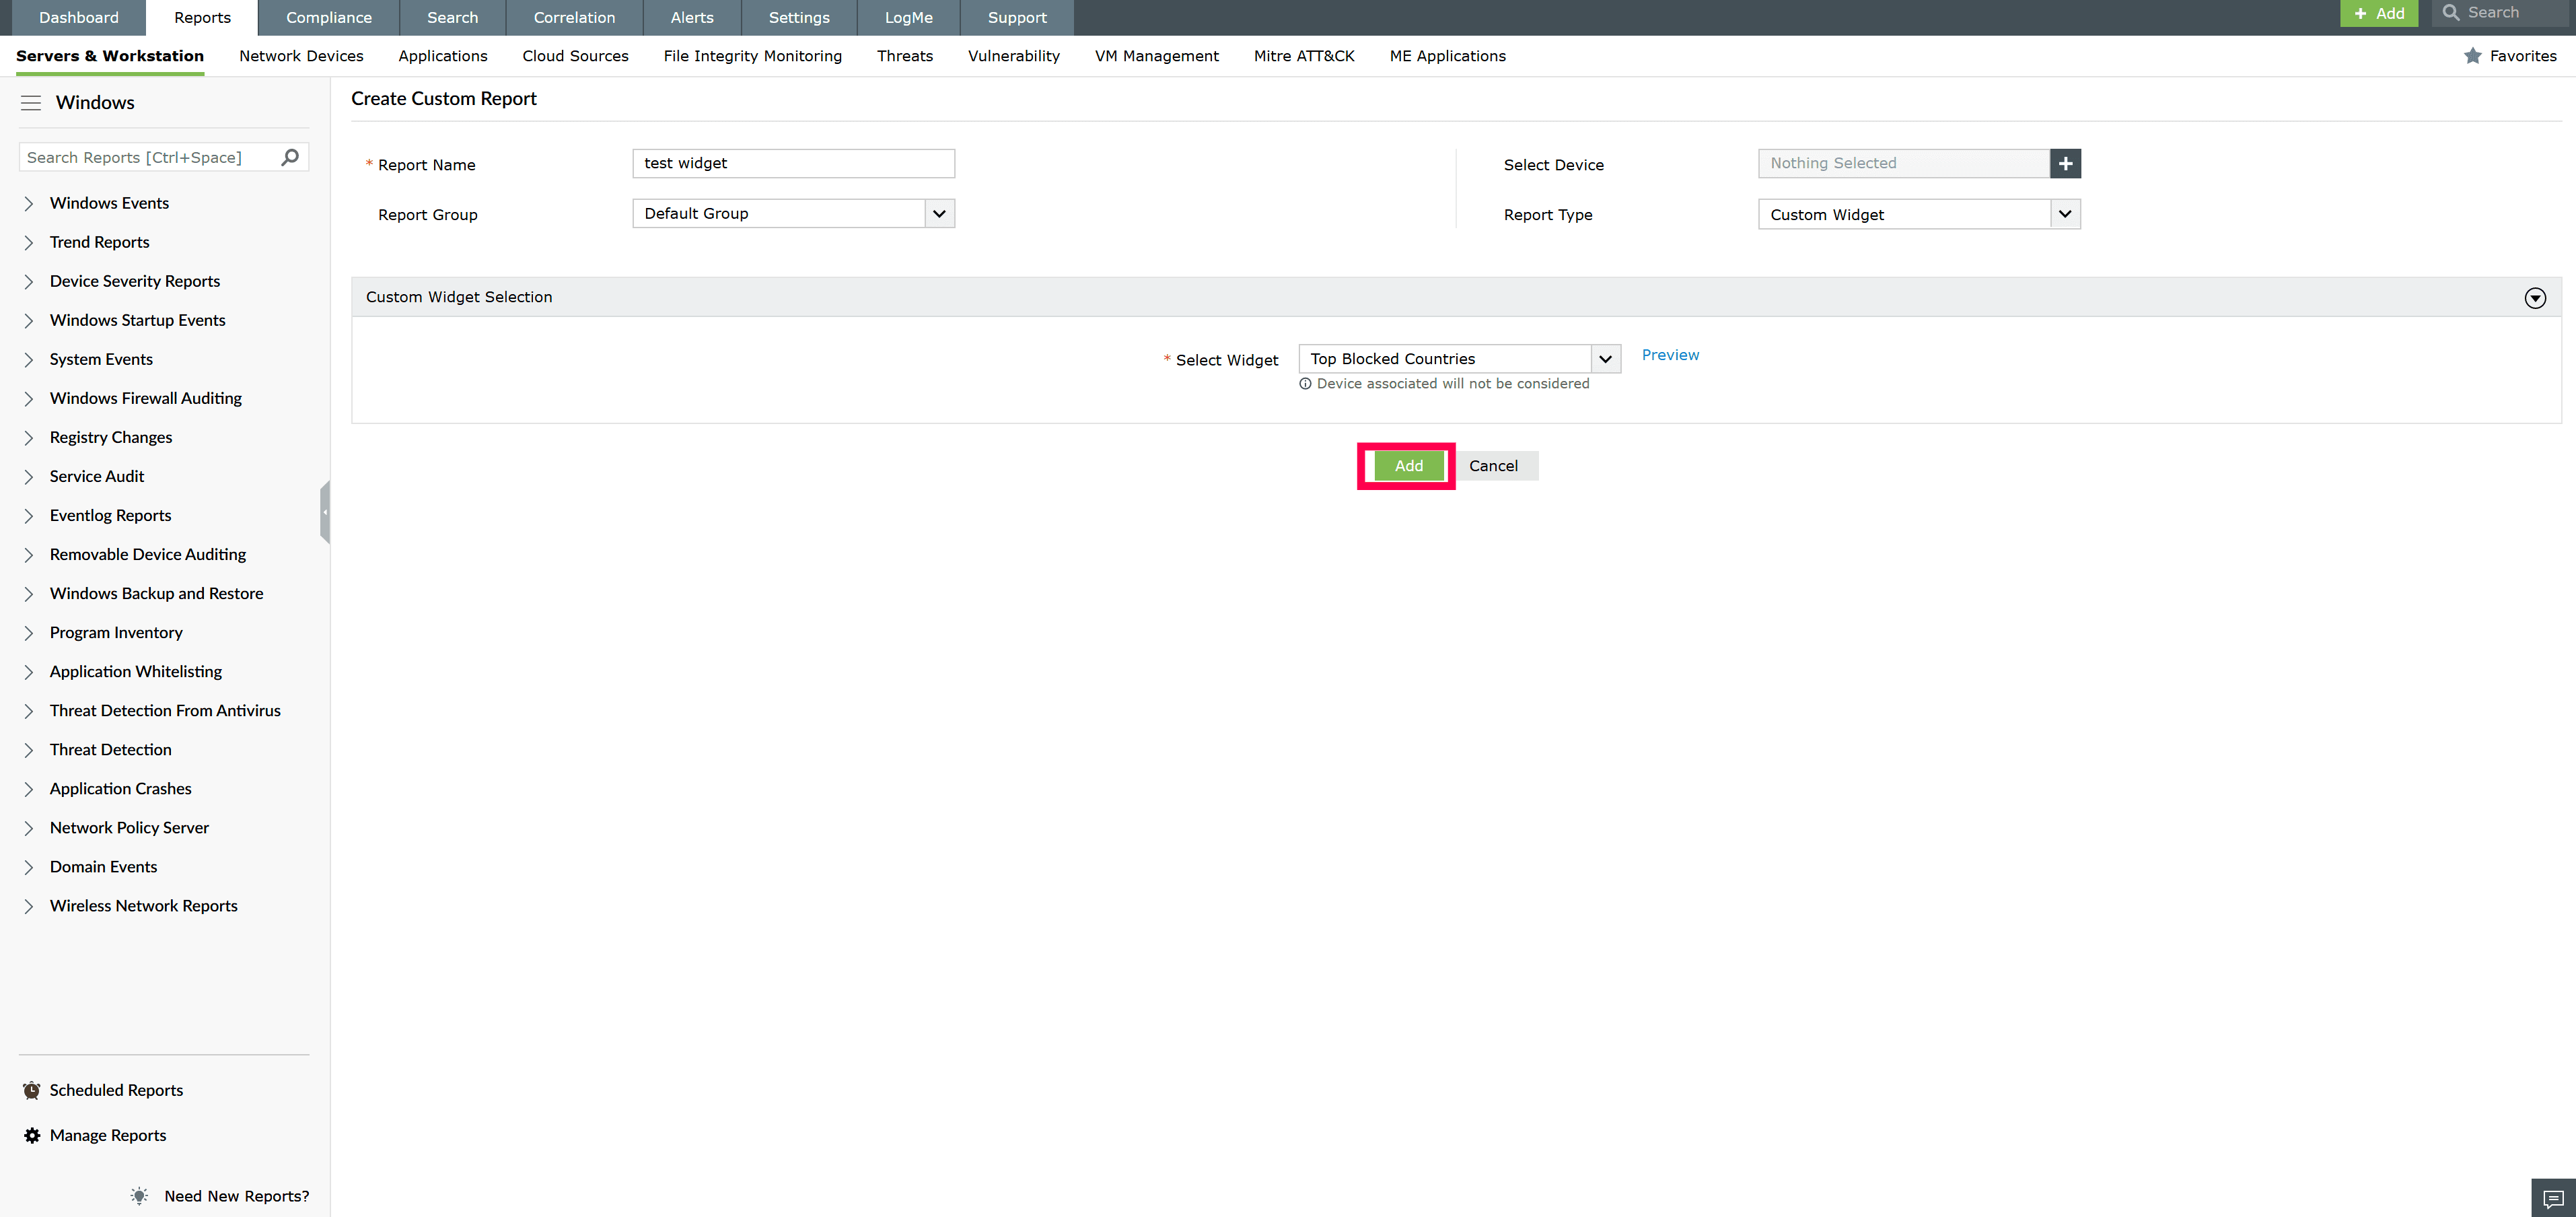Open the Correlation menu
The width and height of the screenshot is (2576, 1217).
(x=574, y=17)
